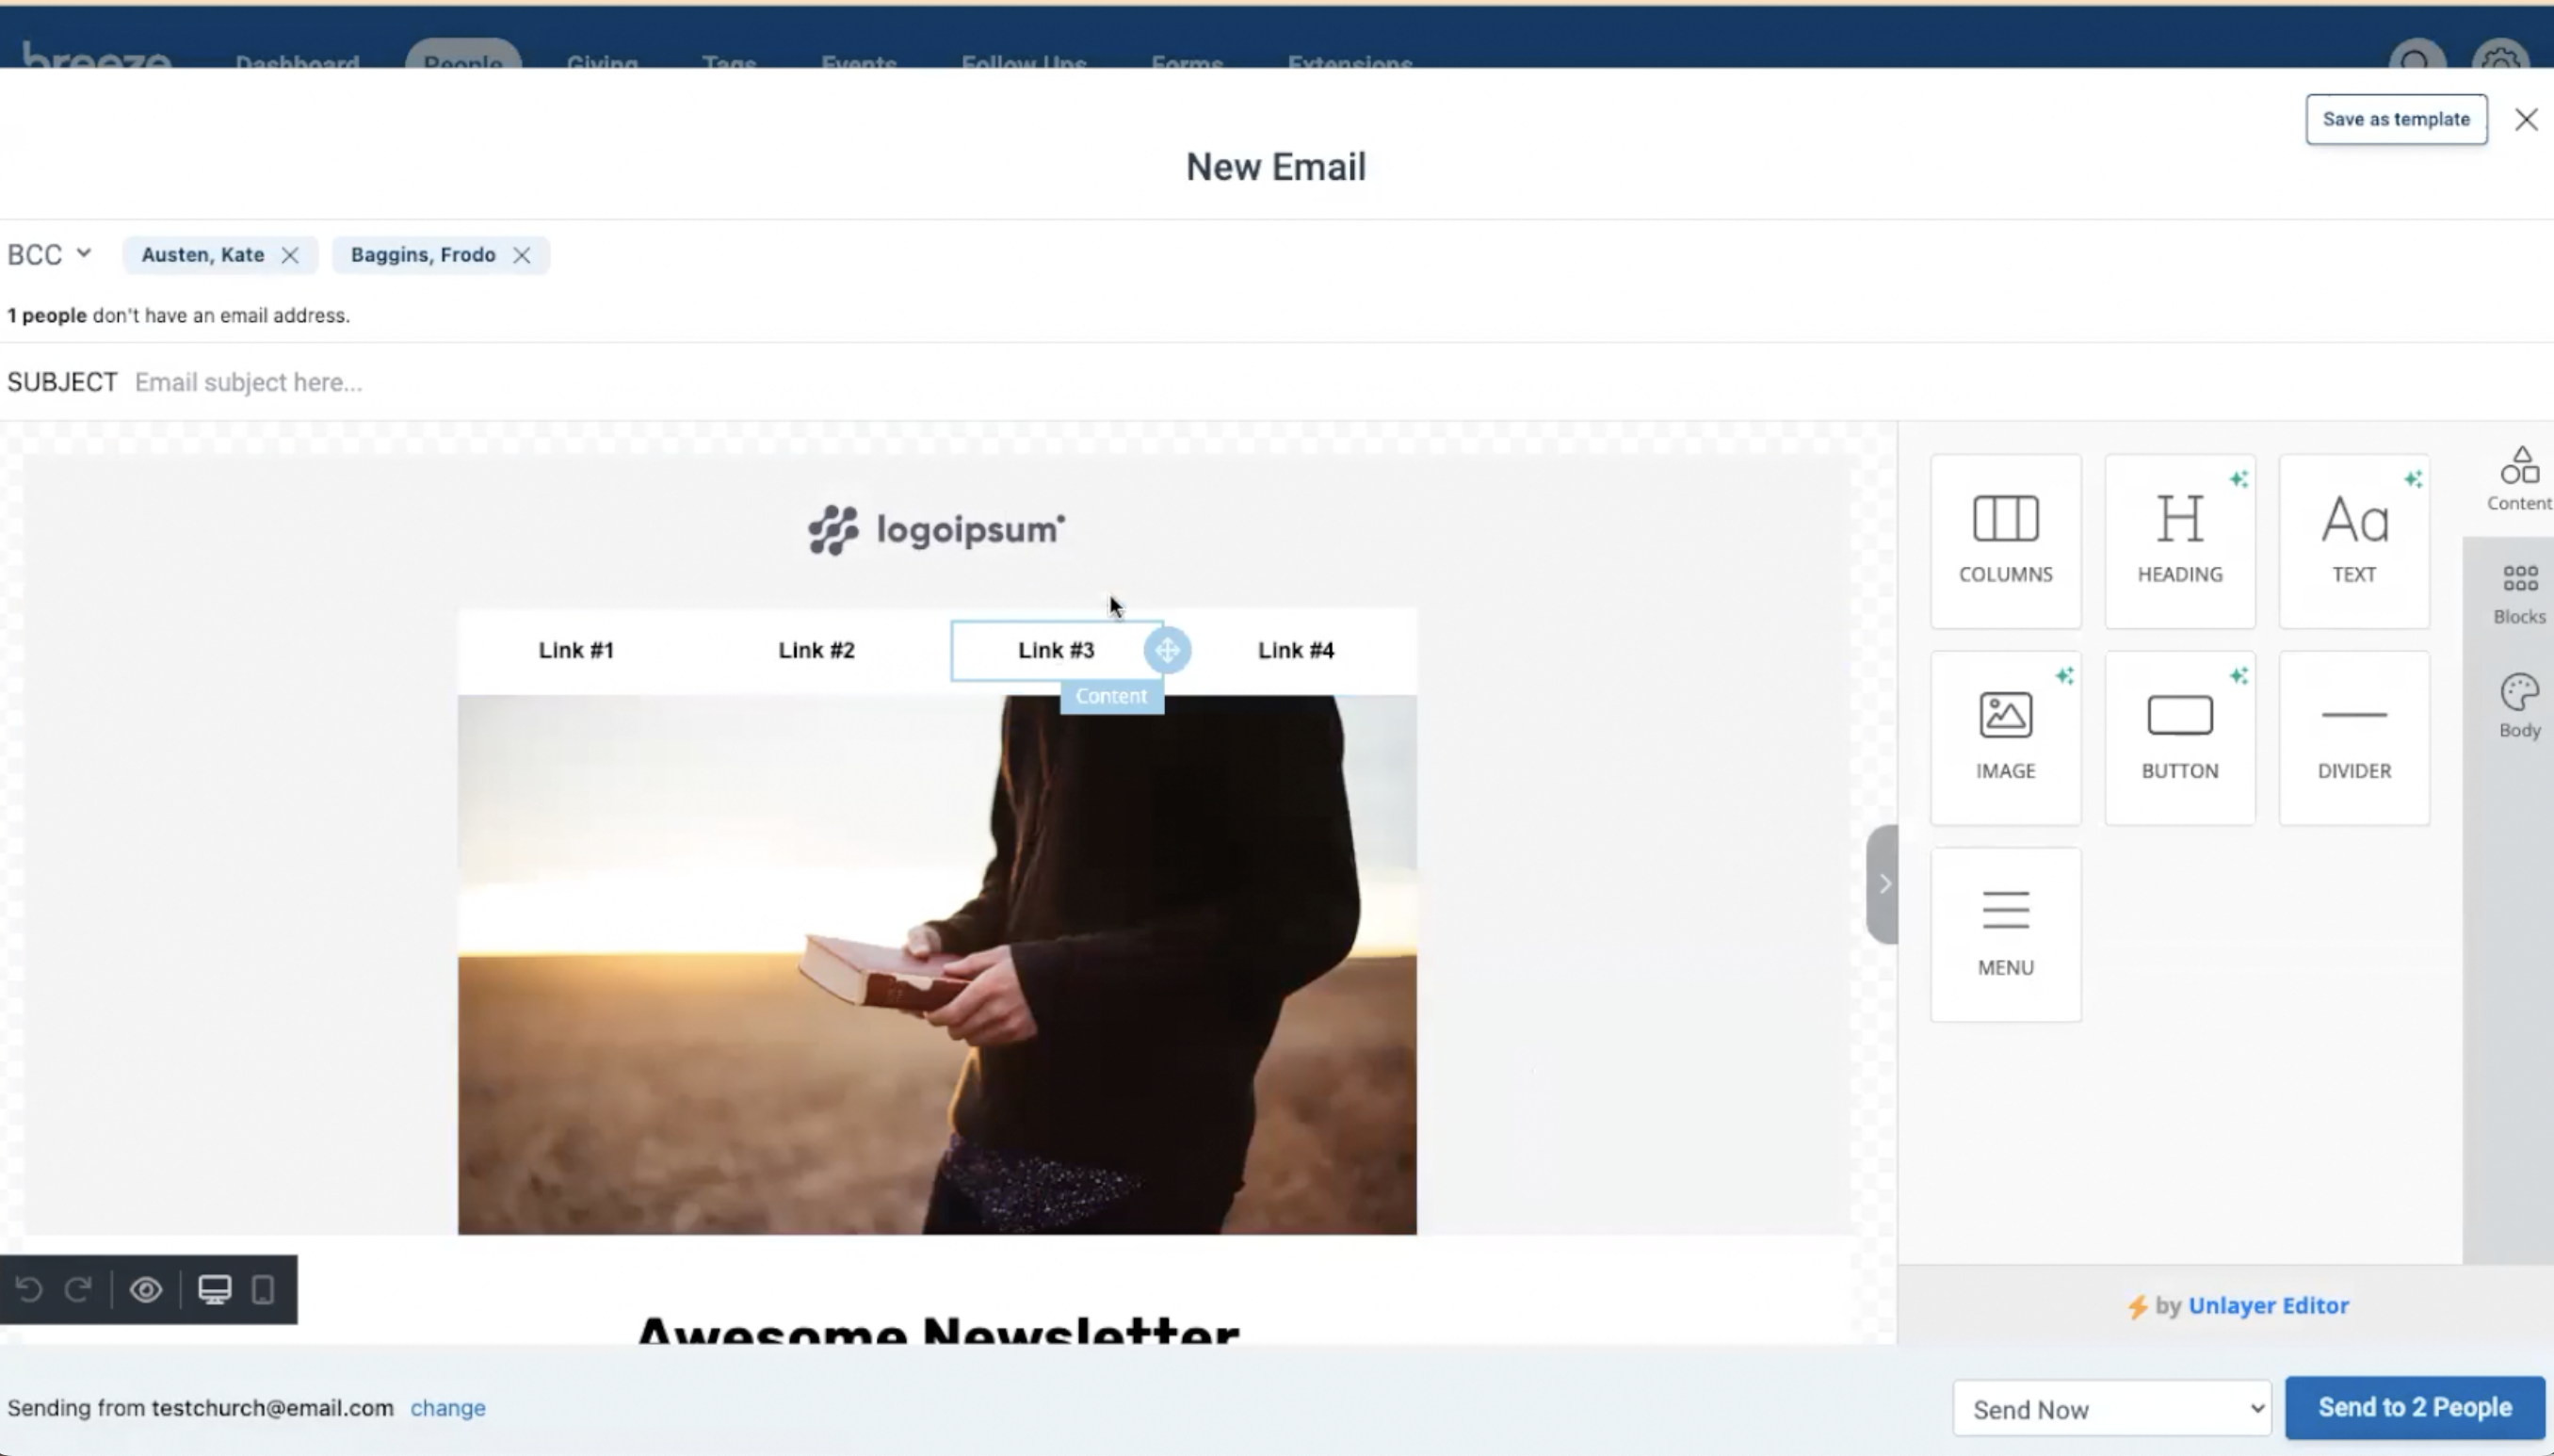Image resolution: width=2554 pixels, height=1456 pixels.
Task: Select the Link #3 menu item
Action: coord(1056,650)
